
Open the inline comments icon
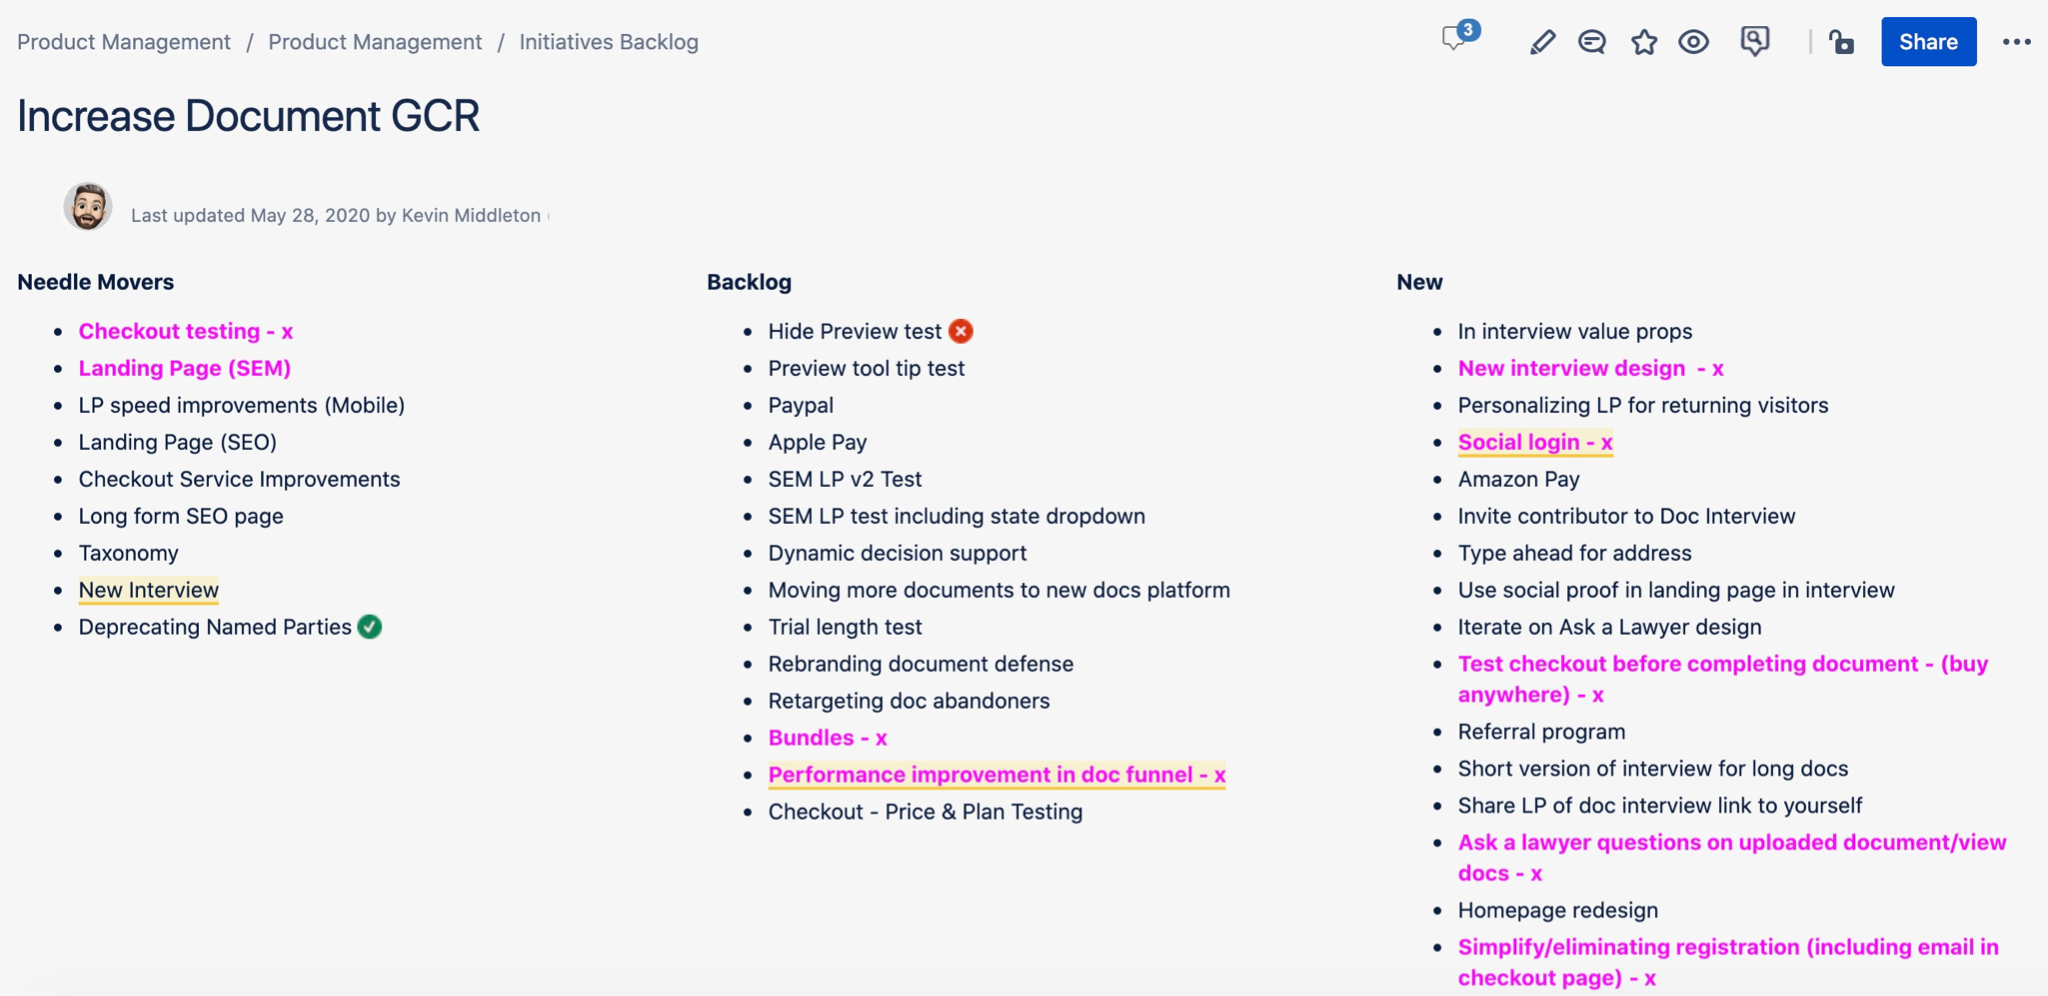point(1591,43)
